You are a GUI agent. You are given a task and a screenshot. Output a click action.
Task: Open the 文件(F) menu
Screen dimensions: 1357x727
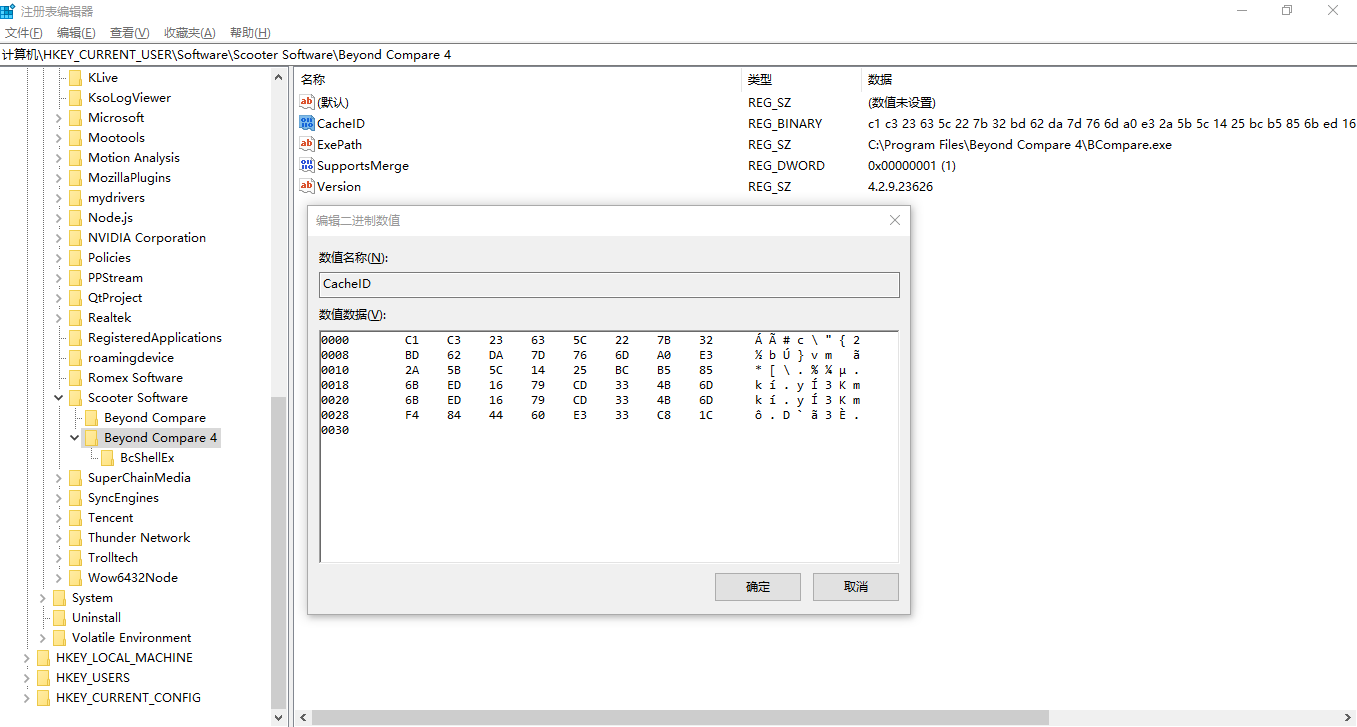click(x=24, y=33)
